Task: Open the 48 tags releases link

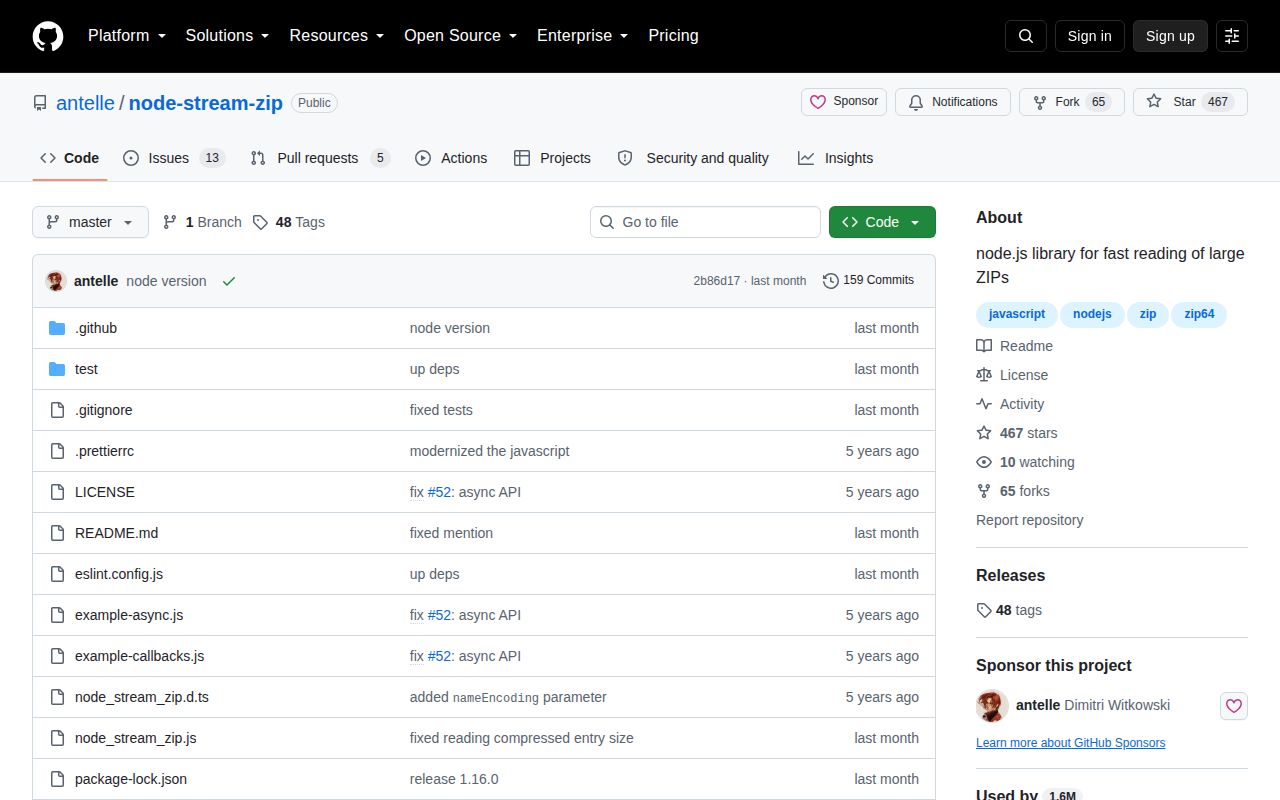Action: click(x=1009, y=610)
